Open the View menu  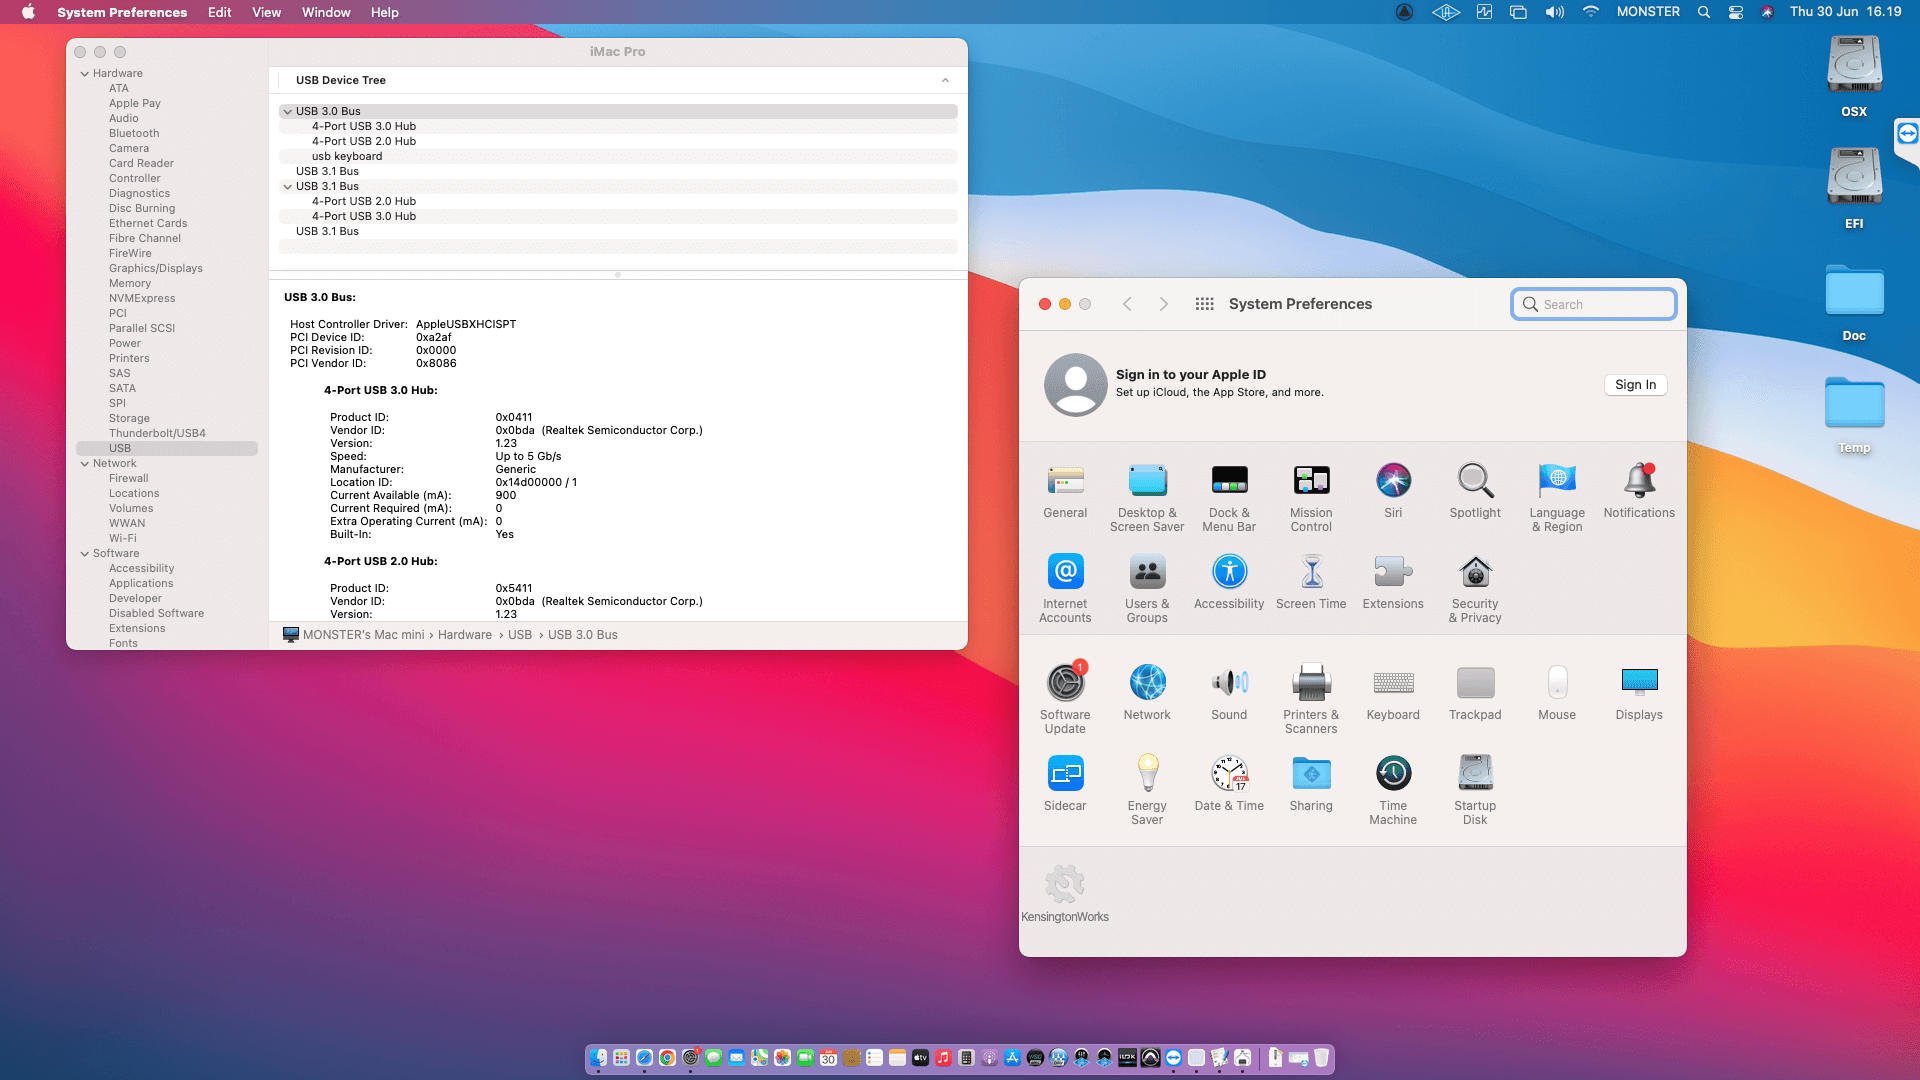[265, 12]
